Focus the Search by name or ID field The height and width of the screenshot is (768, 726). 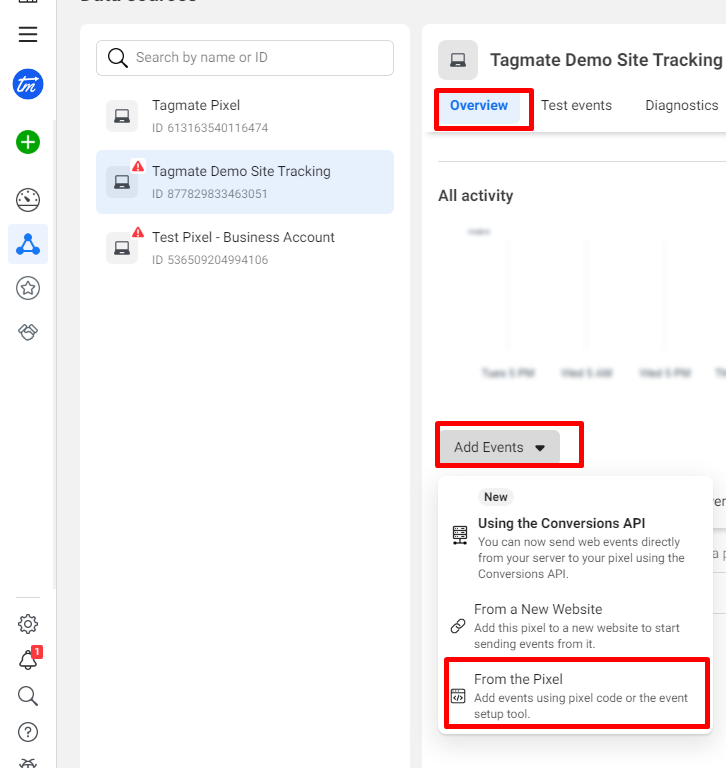245,58
